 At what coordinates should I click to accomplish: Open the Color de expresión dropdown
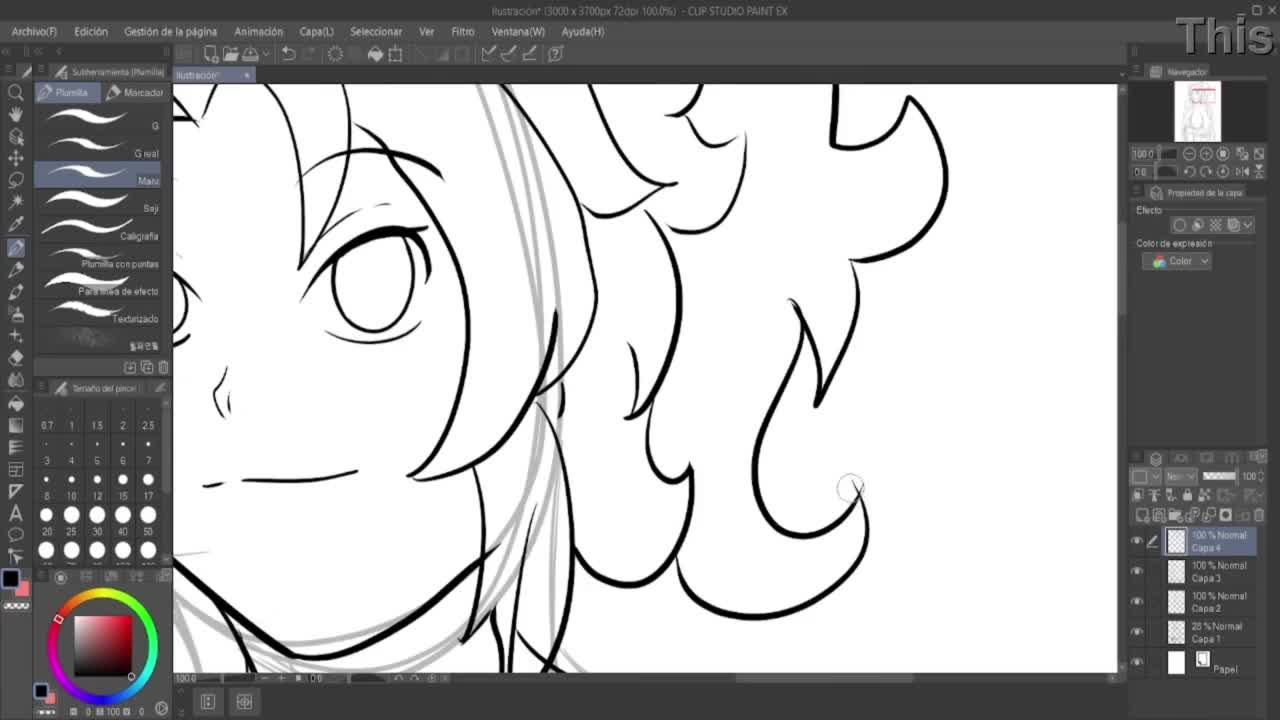pyautogui.click(x=1177, y=261)
